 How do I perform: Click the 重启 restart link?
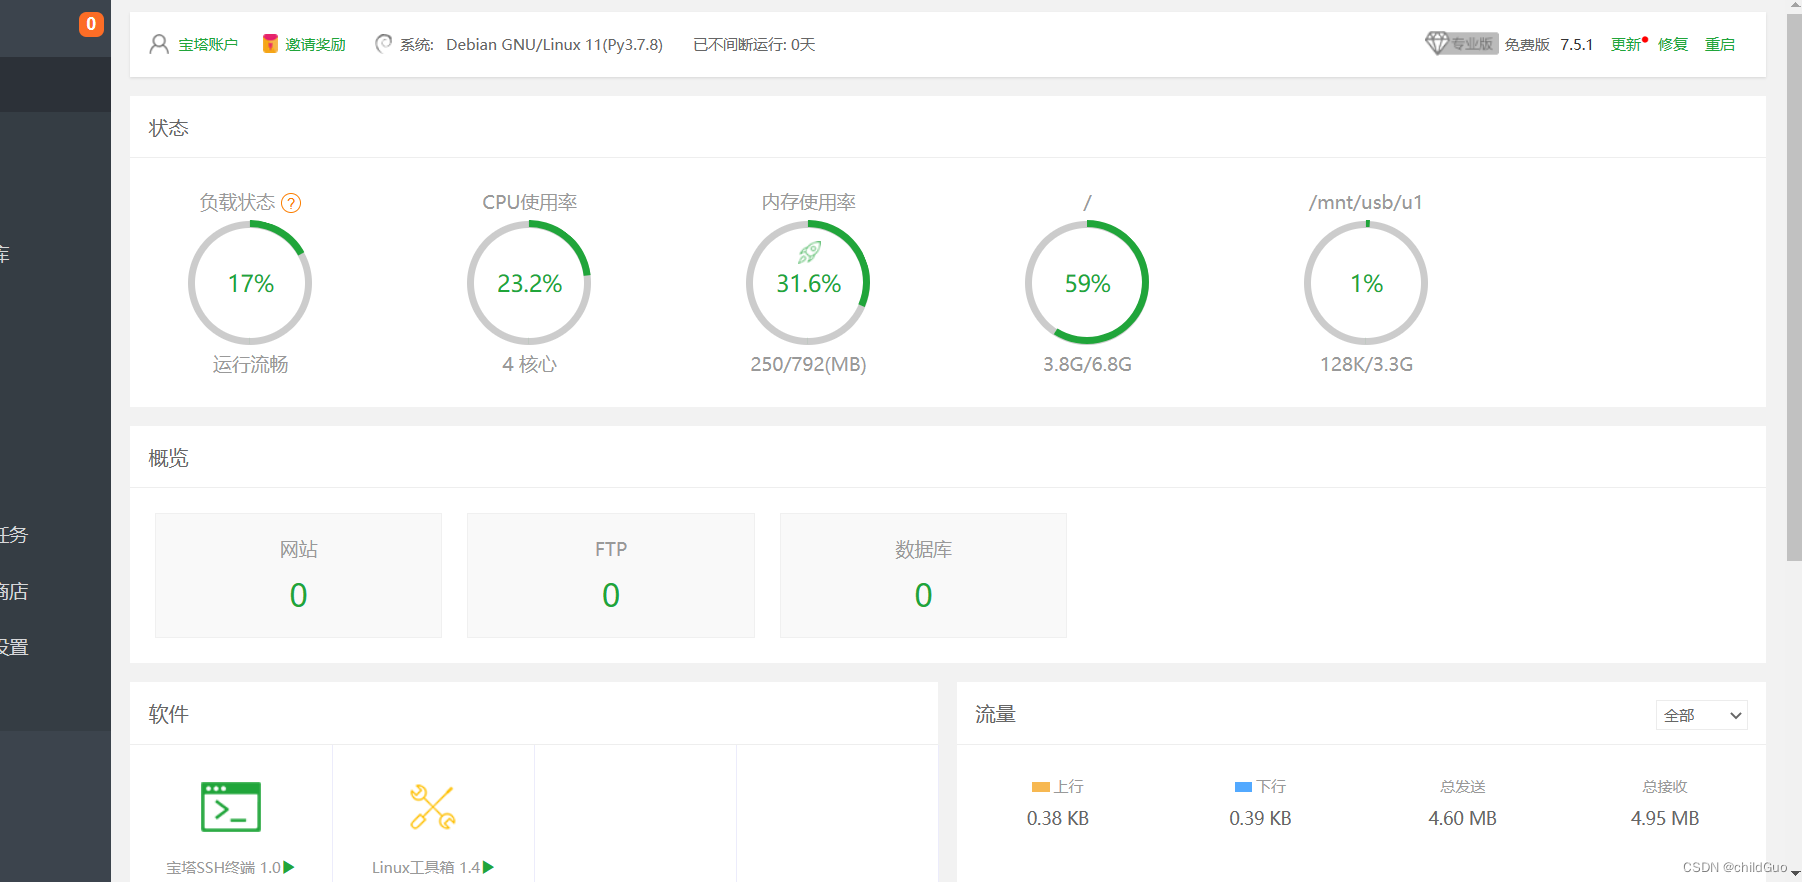coord(1720,44)
